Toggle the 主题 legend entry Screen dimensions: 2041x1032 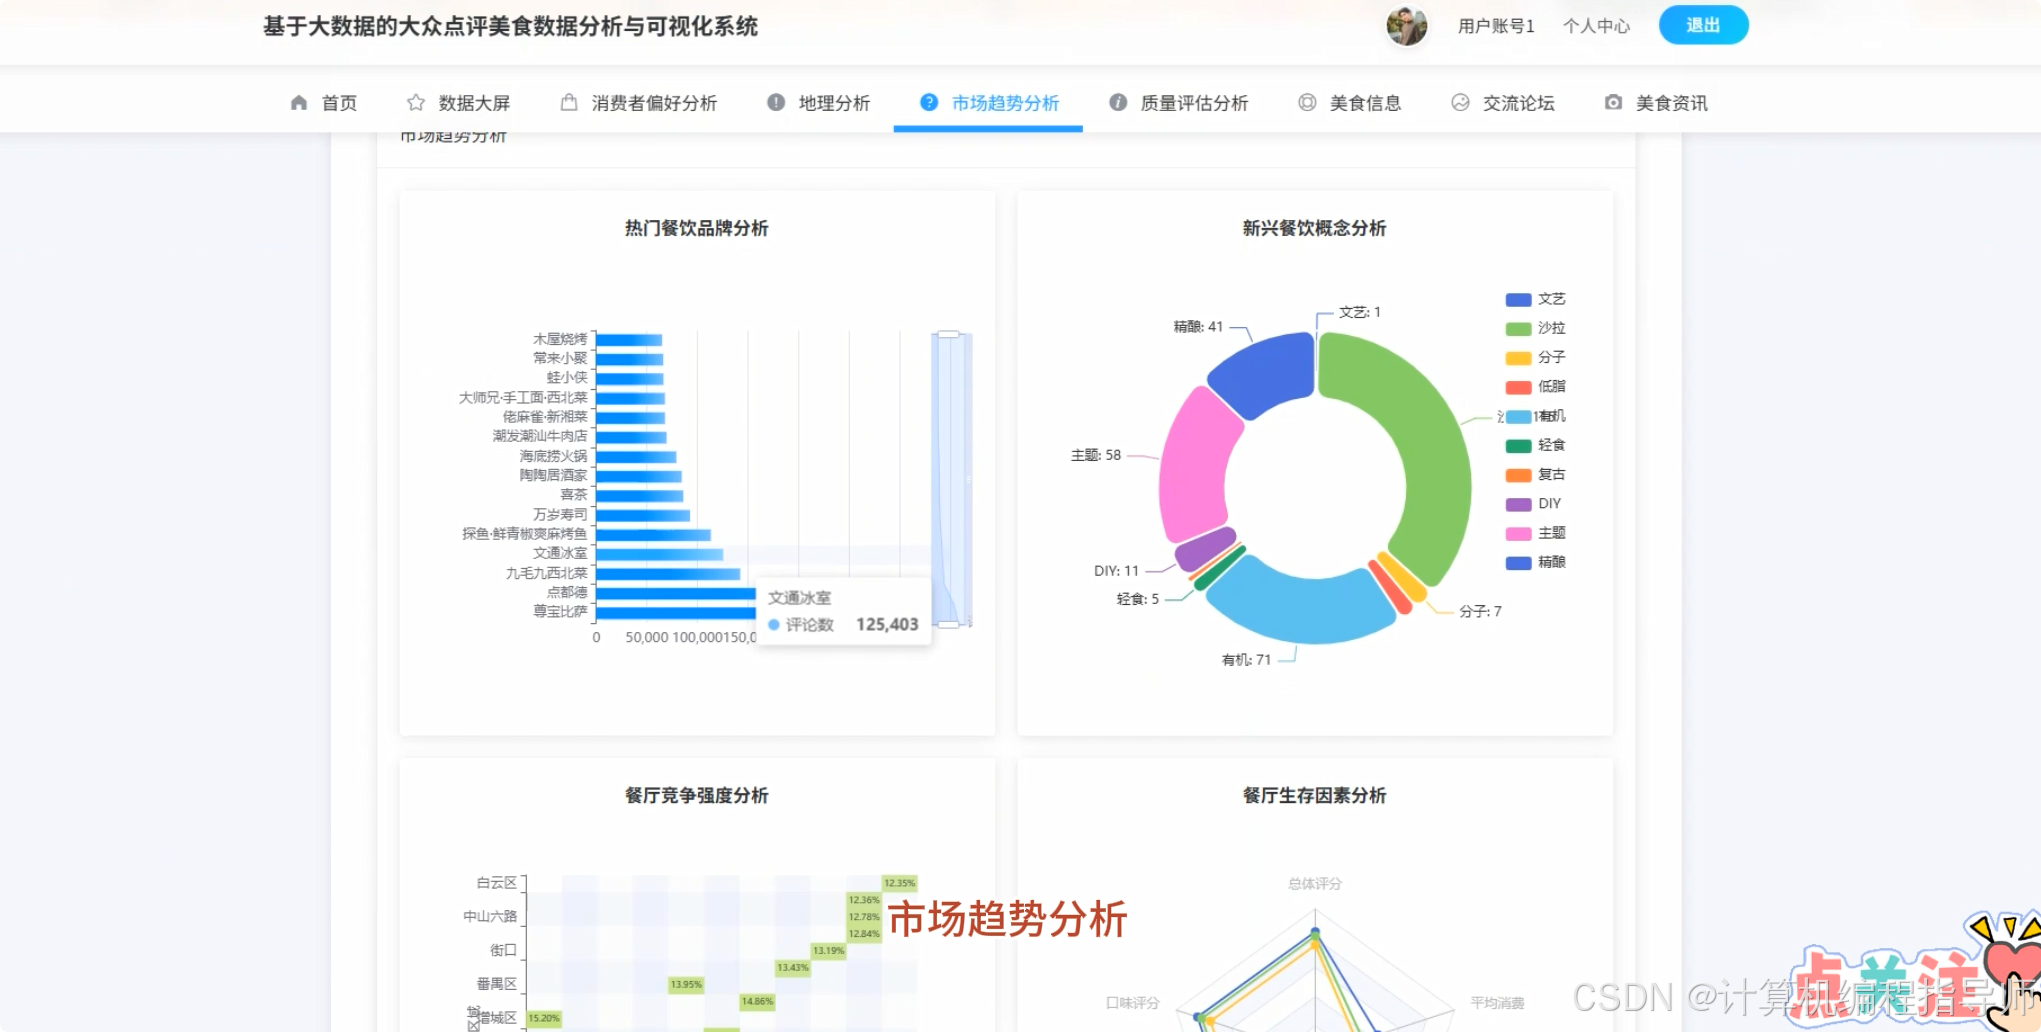(1537, 533)
